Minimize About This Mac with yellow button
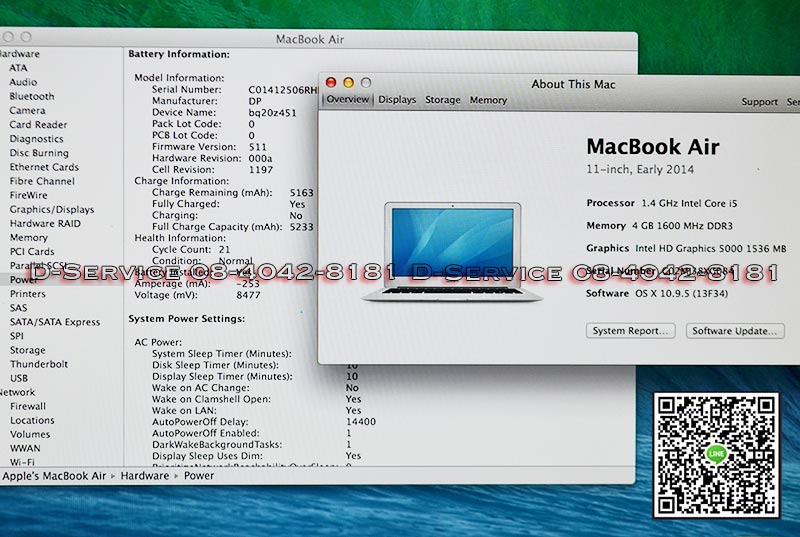The width and height of the screenshot is (800, 537). point(348,82)
